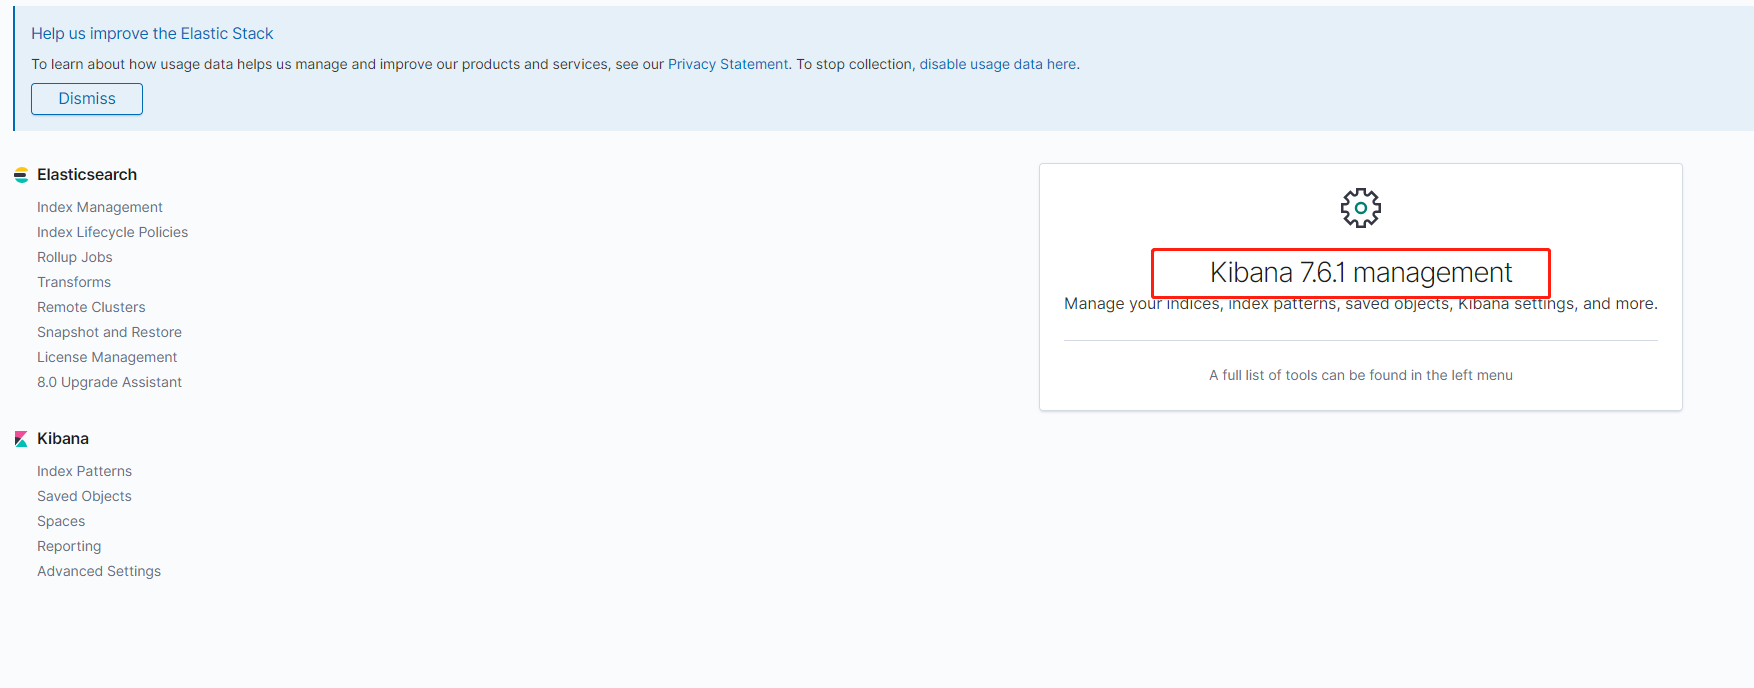Go to License Management
This screenshot has height=688, width=1754.
click(x=107, y=357)
